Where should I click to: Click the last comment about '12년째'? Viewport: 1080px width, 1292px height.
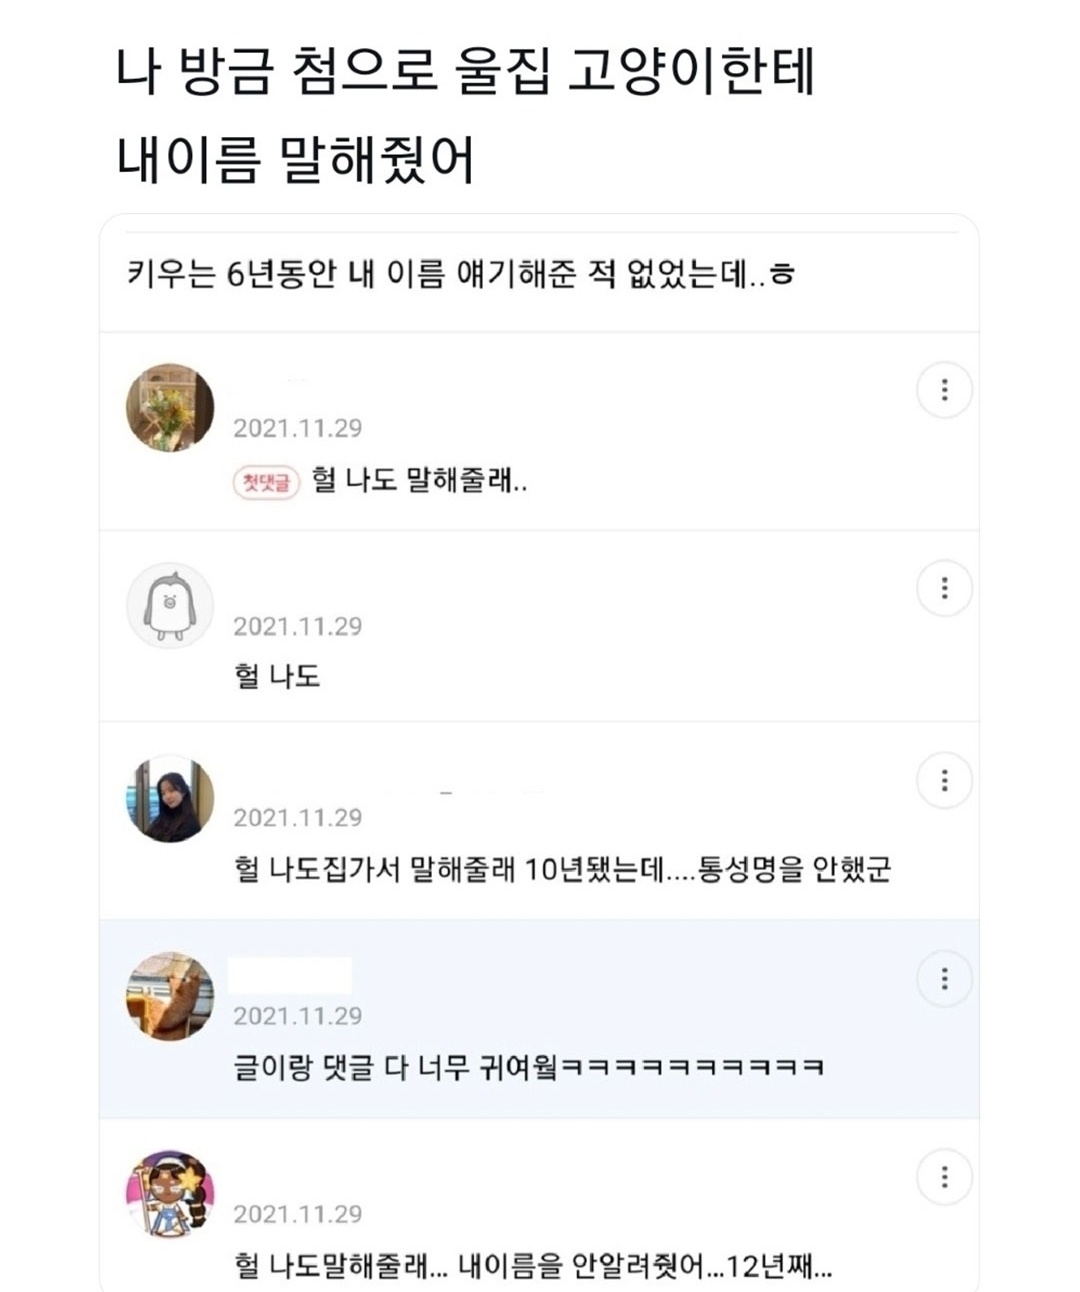pos(532,1266)
